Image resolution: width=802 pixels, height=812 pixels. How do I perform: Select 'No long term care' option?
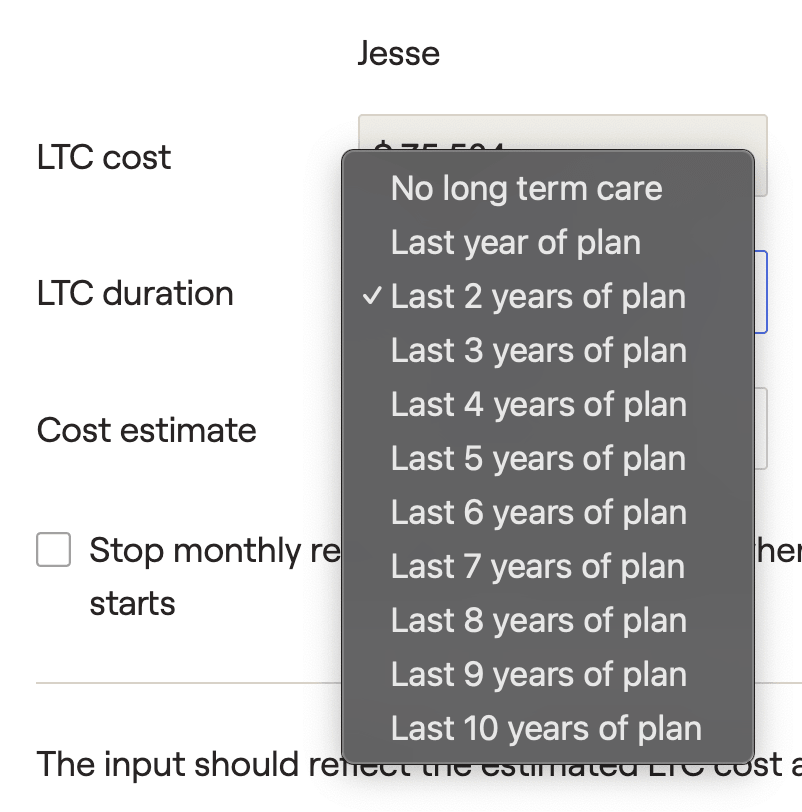click(526, 188)
